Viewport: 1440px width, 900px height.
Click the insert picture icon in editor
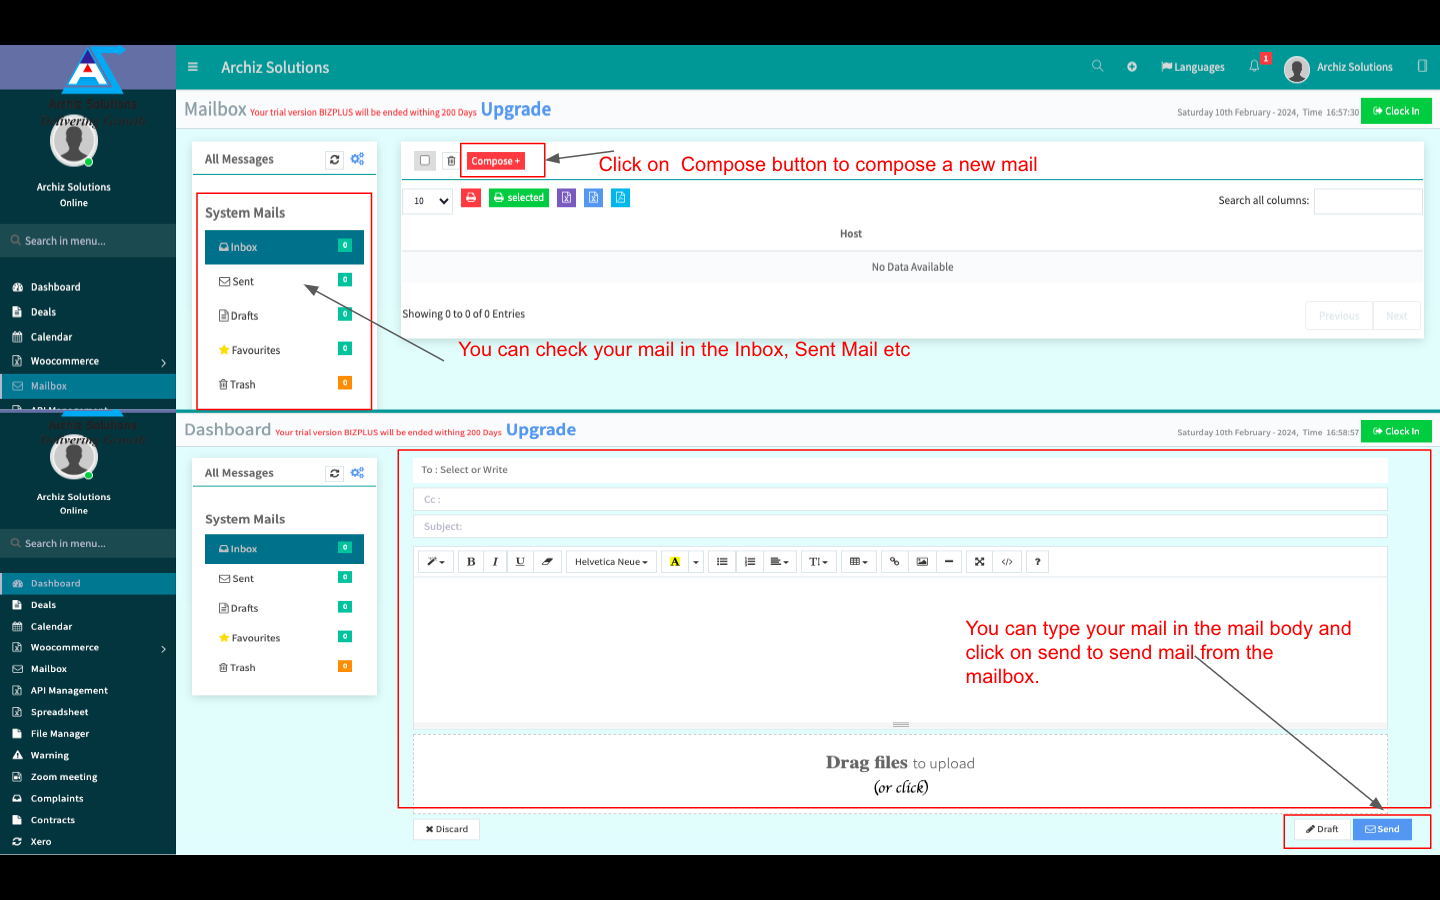[922, 562]
